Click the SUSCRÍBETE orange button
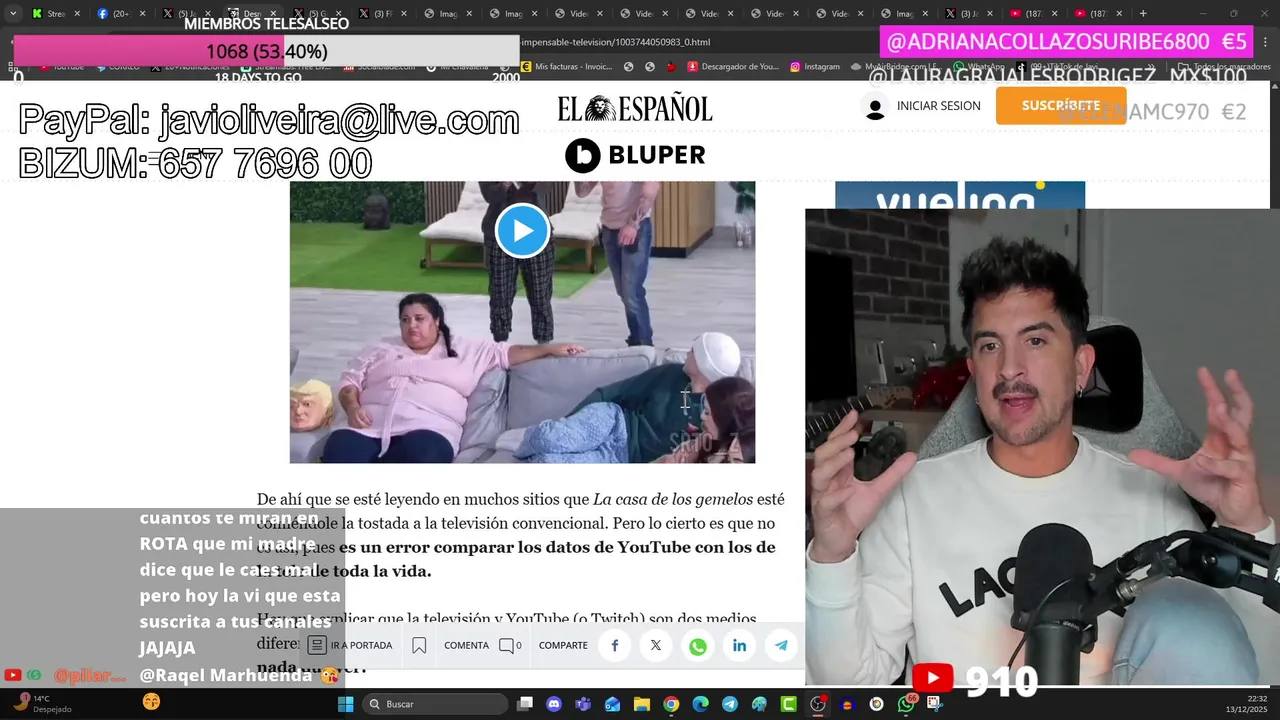Image resolution: width=1280 pixels, height=720 pixels. (x=1060, y=105)
